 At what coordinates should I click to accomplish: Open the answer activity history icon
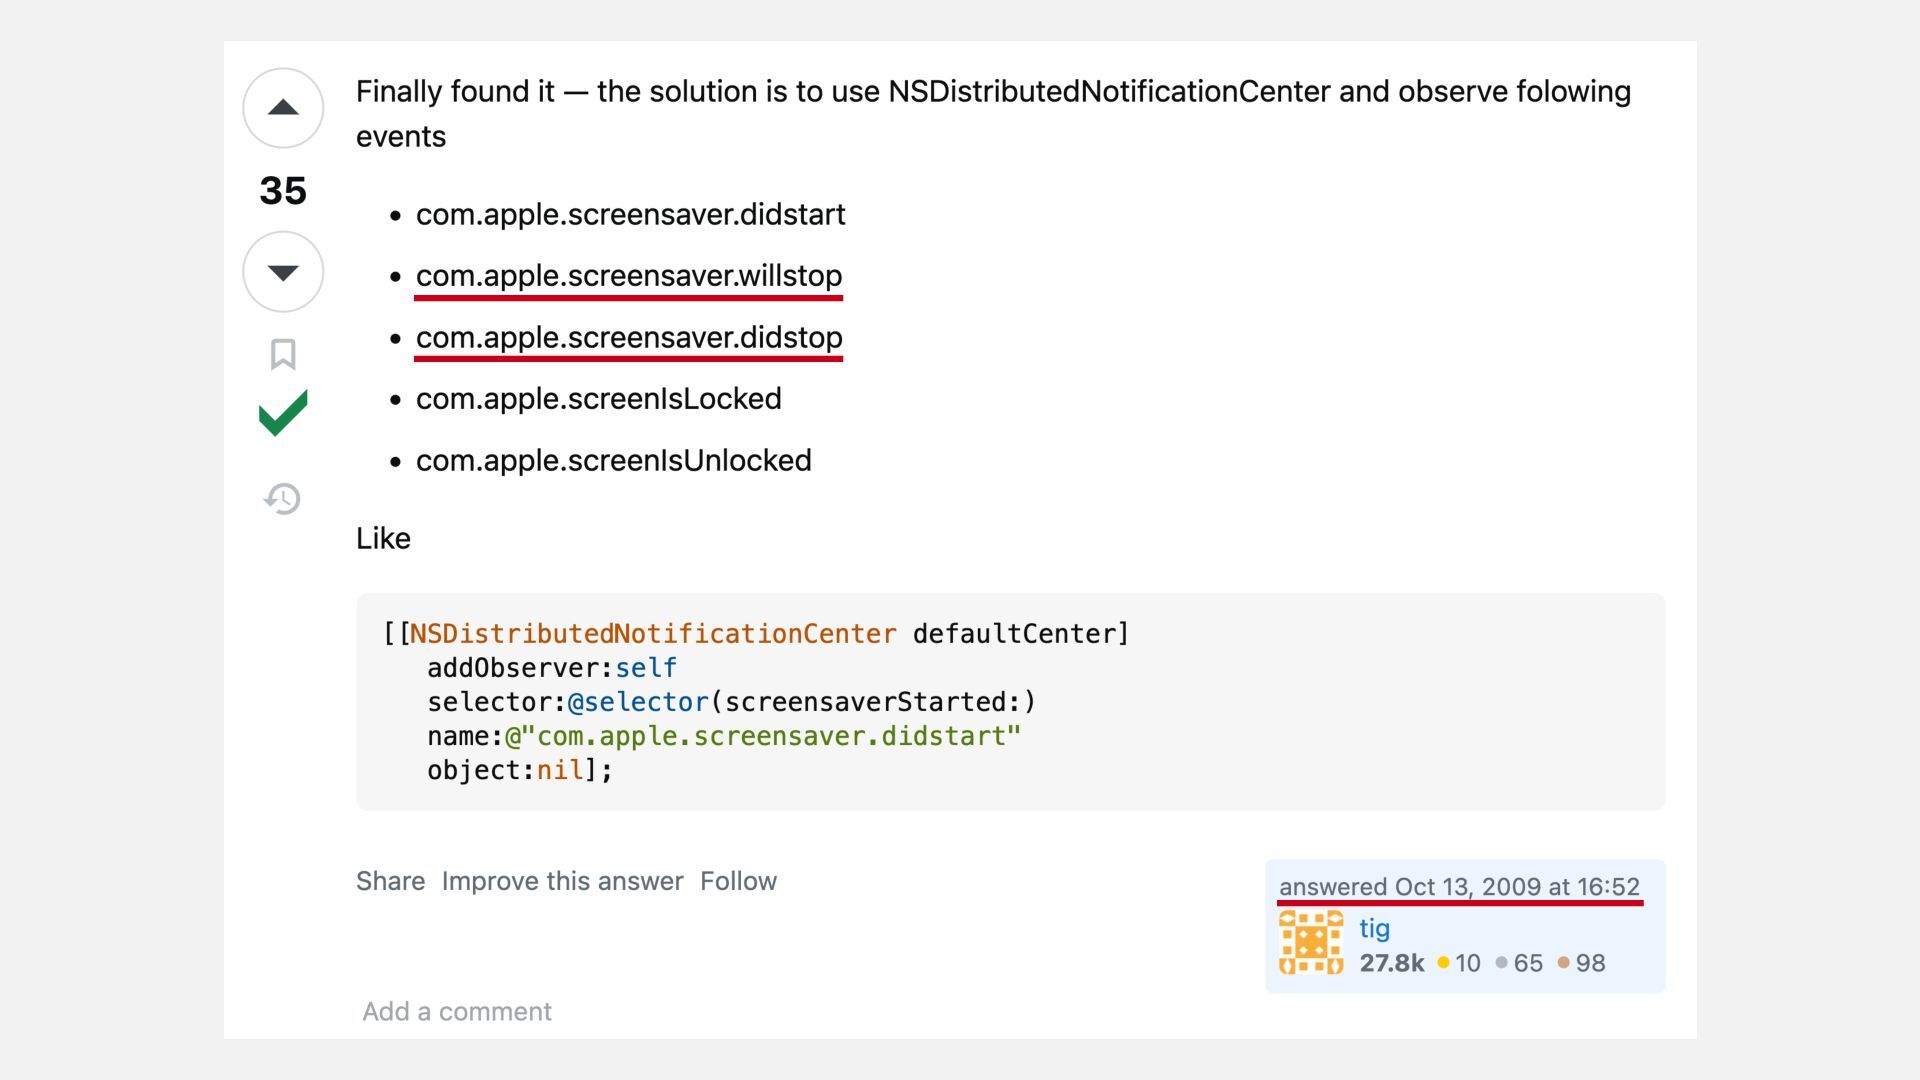(x=283, y=498)
